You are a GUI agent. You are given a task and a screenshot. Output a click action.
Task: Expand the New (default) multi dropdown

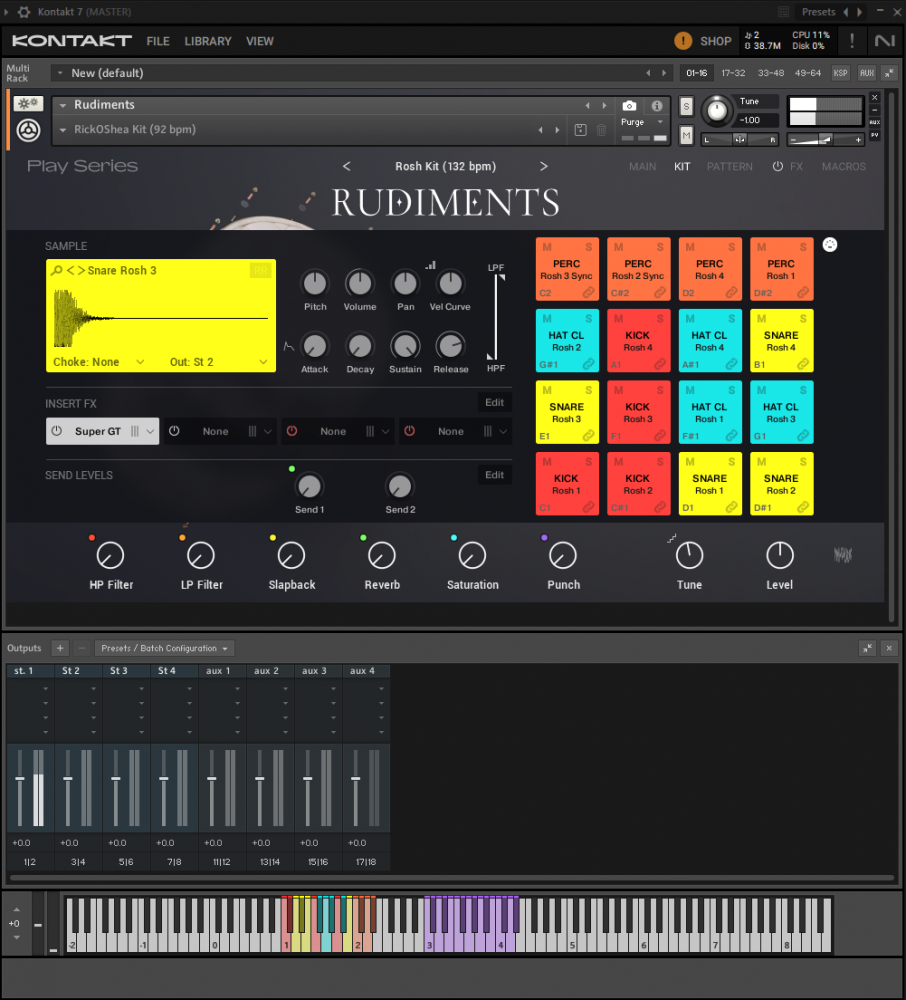(60, 73)
